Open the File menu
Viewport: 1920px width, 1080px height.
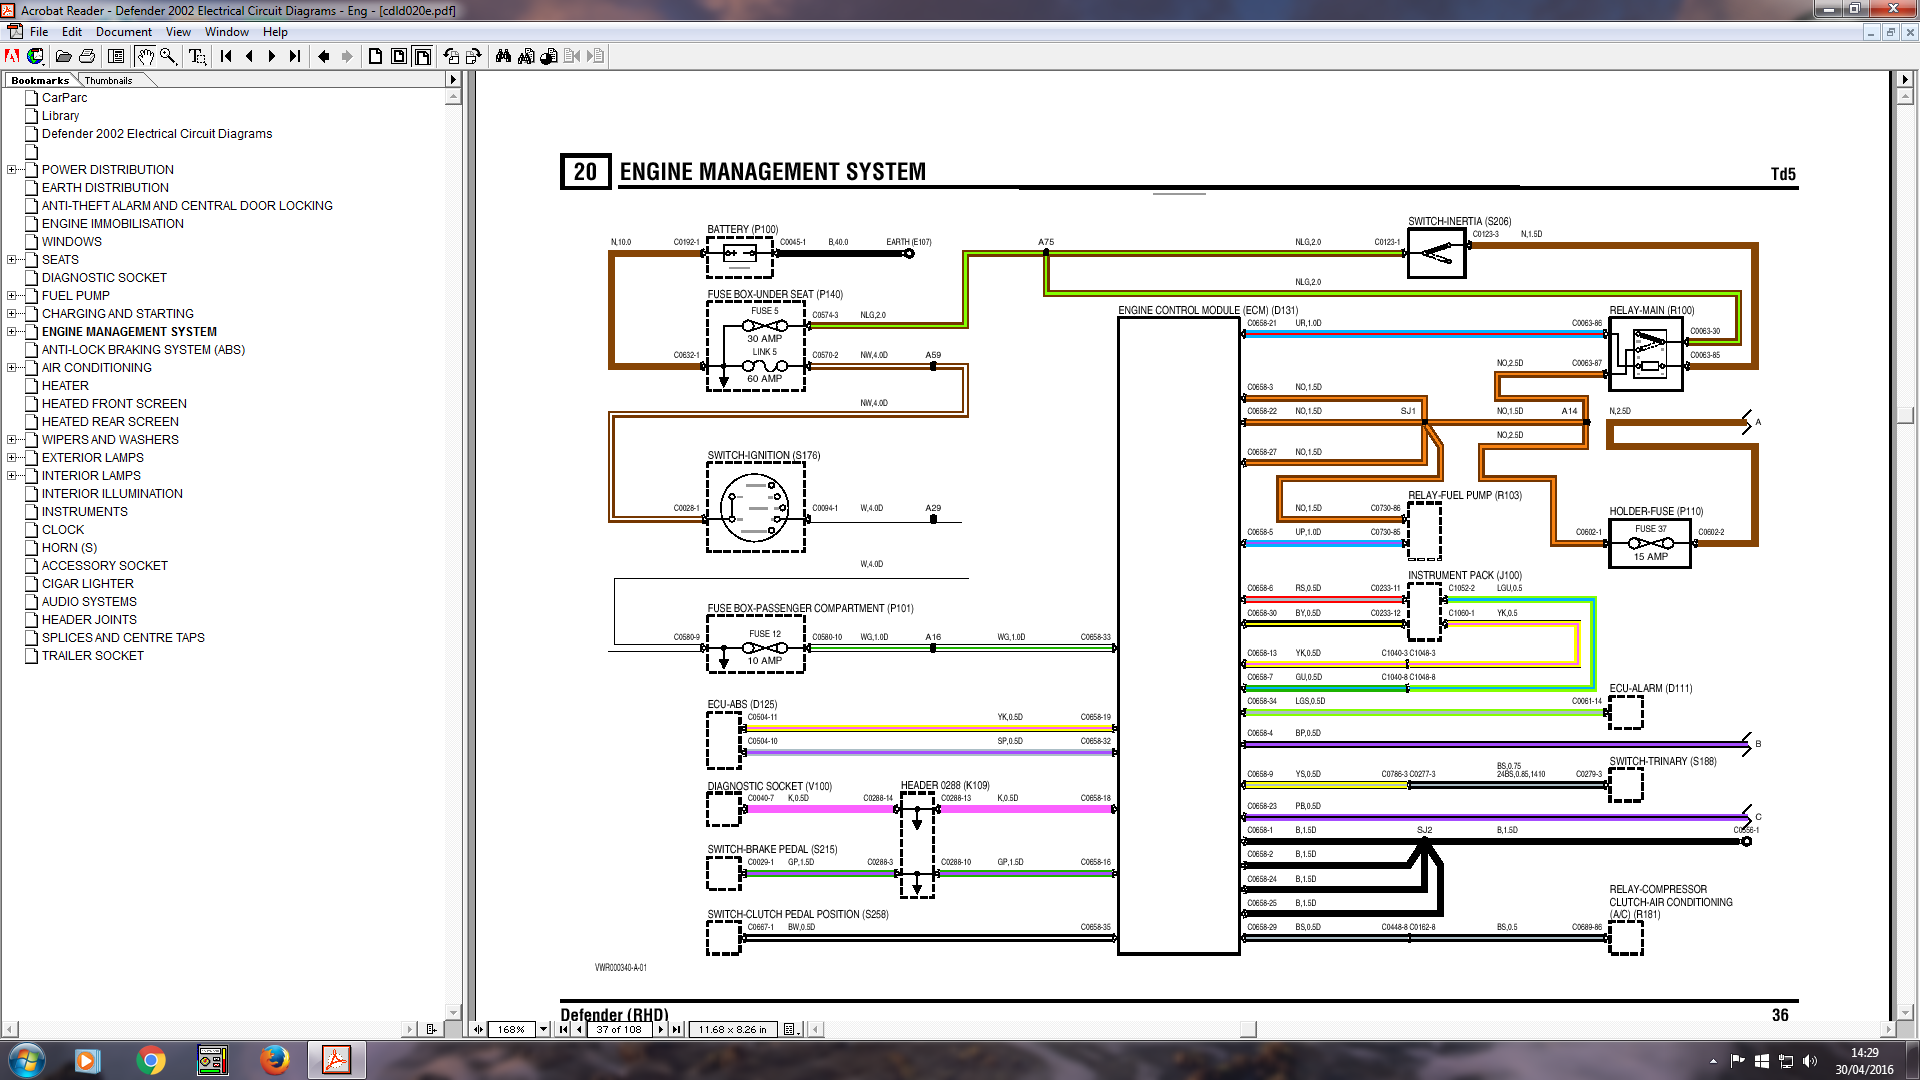point(39,32)
